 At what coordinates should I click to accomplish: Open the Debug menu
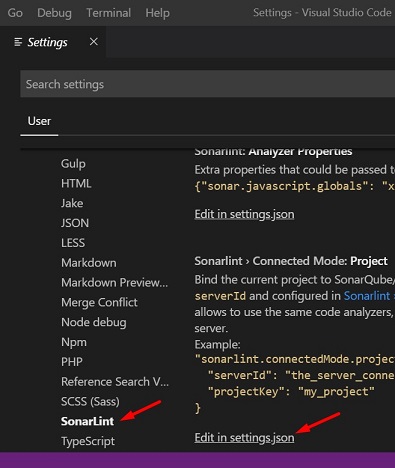click(54, 13)
